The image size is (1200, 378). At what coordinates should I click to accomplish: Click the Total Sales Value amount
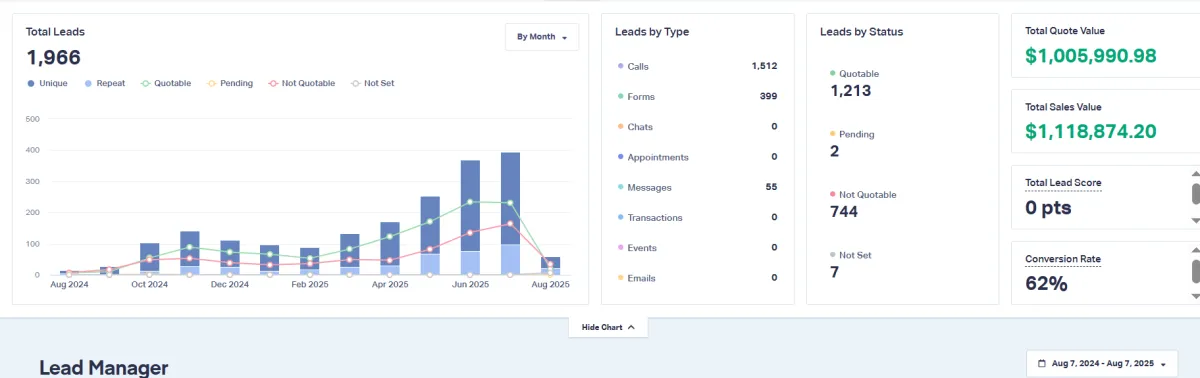[1091, 132]
